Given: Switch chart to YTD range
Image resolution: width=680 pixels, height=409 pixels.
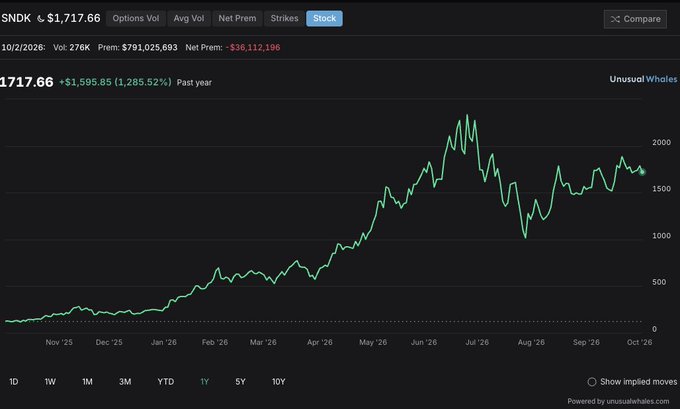Looking at the screenshot, I should click(x=166, y=382).
